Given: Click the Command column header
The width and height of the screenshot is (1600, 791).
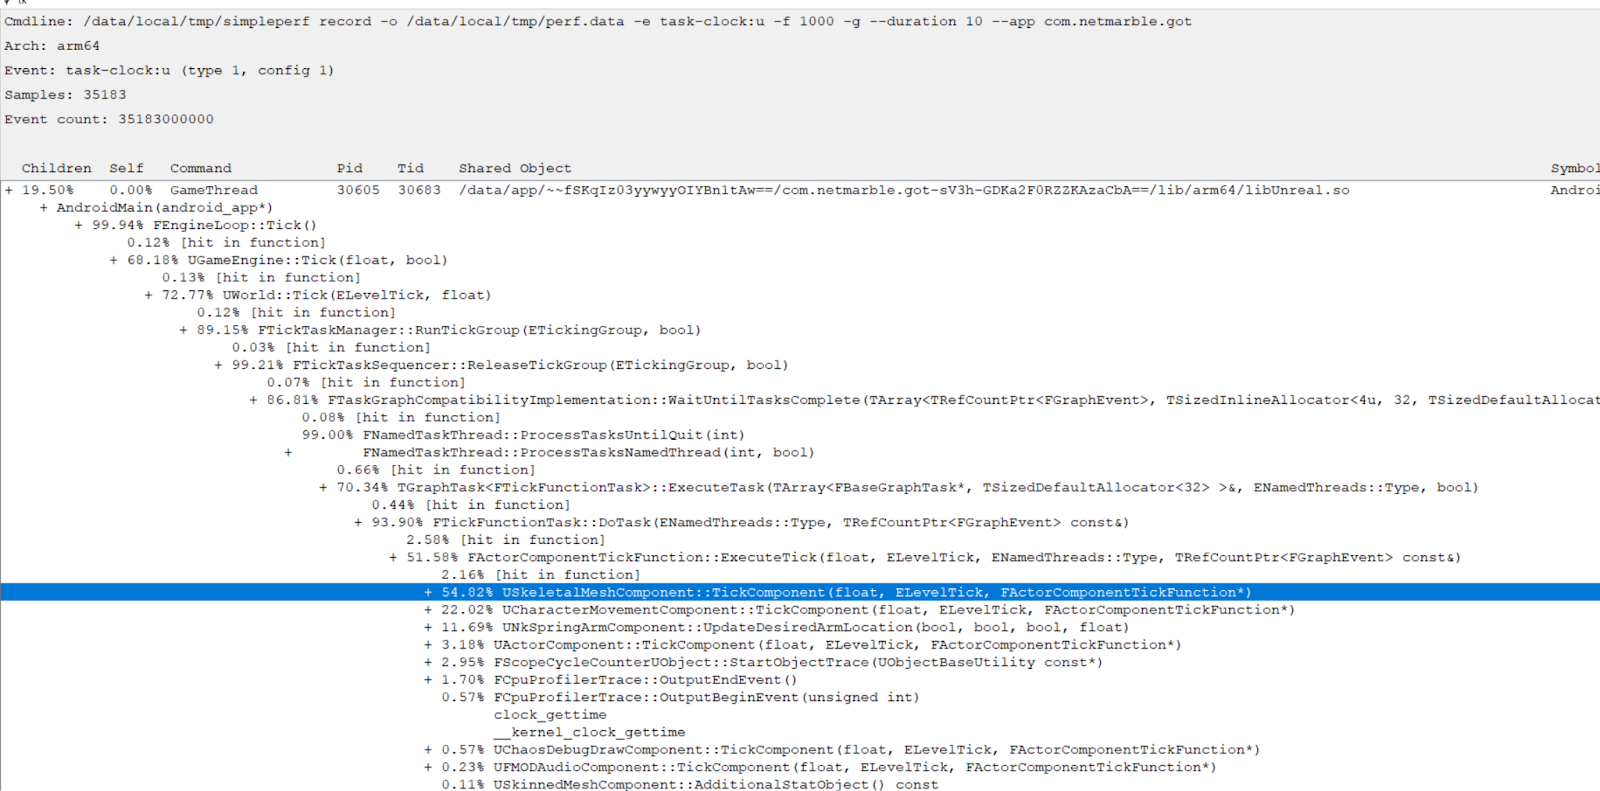Looking at the screenshot, I should (200, 168).
